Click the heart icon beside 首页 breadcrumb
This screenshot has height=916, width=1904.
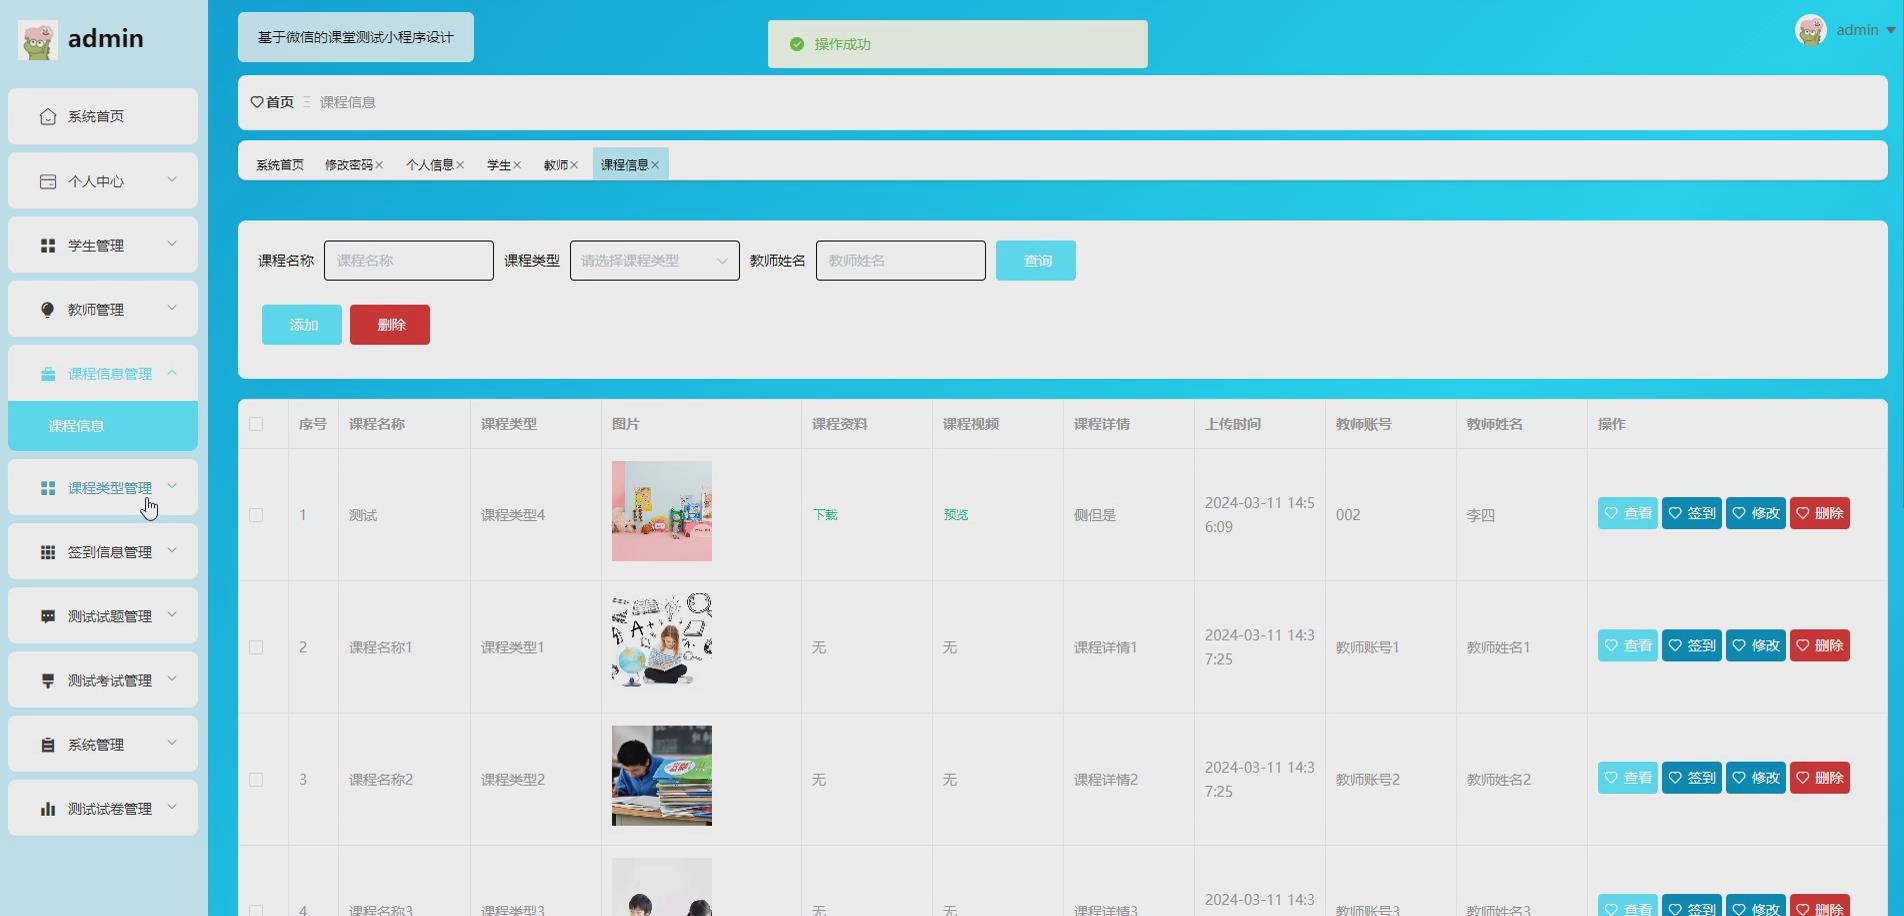[257, 102]
